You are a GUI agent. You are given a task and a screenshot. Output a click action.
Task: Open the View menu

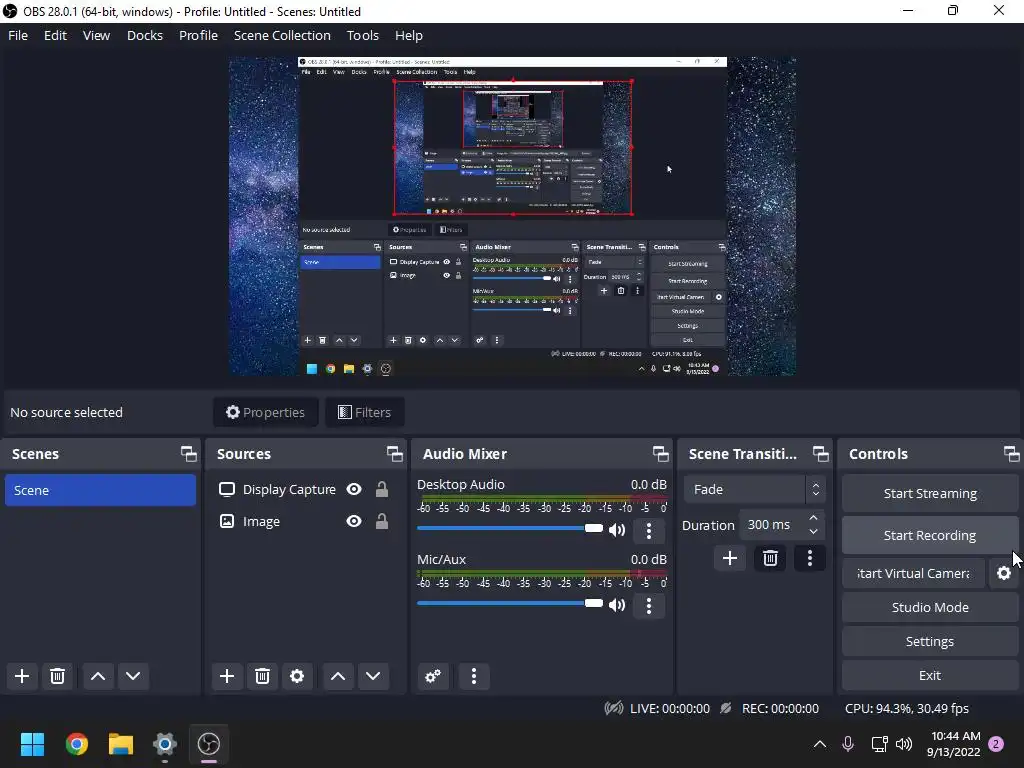[x=96, y=35]
